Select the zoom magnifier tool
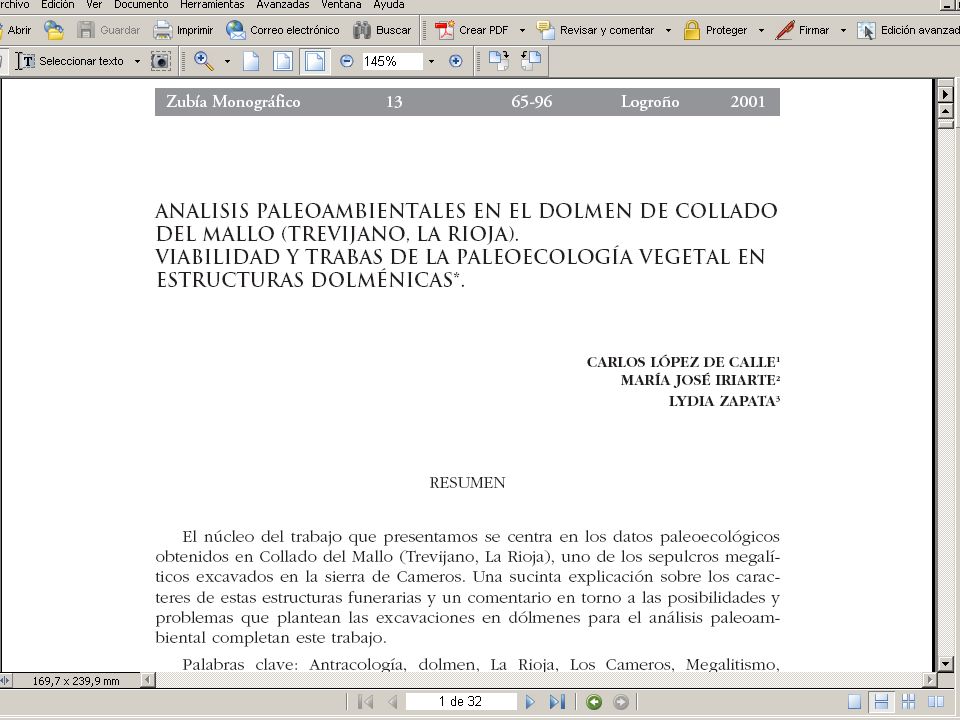960x720 pixels. tap(204, 61)
